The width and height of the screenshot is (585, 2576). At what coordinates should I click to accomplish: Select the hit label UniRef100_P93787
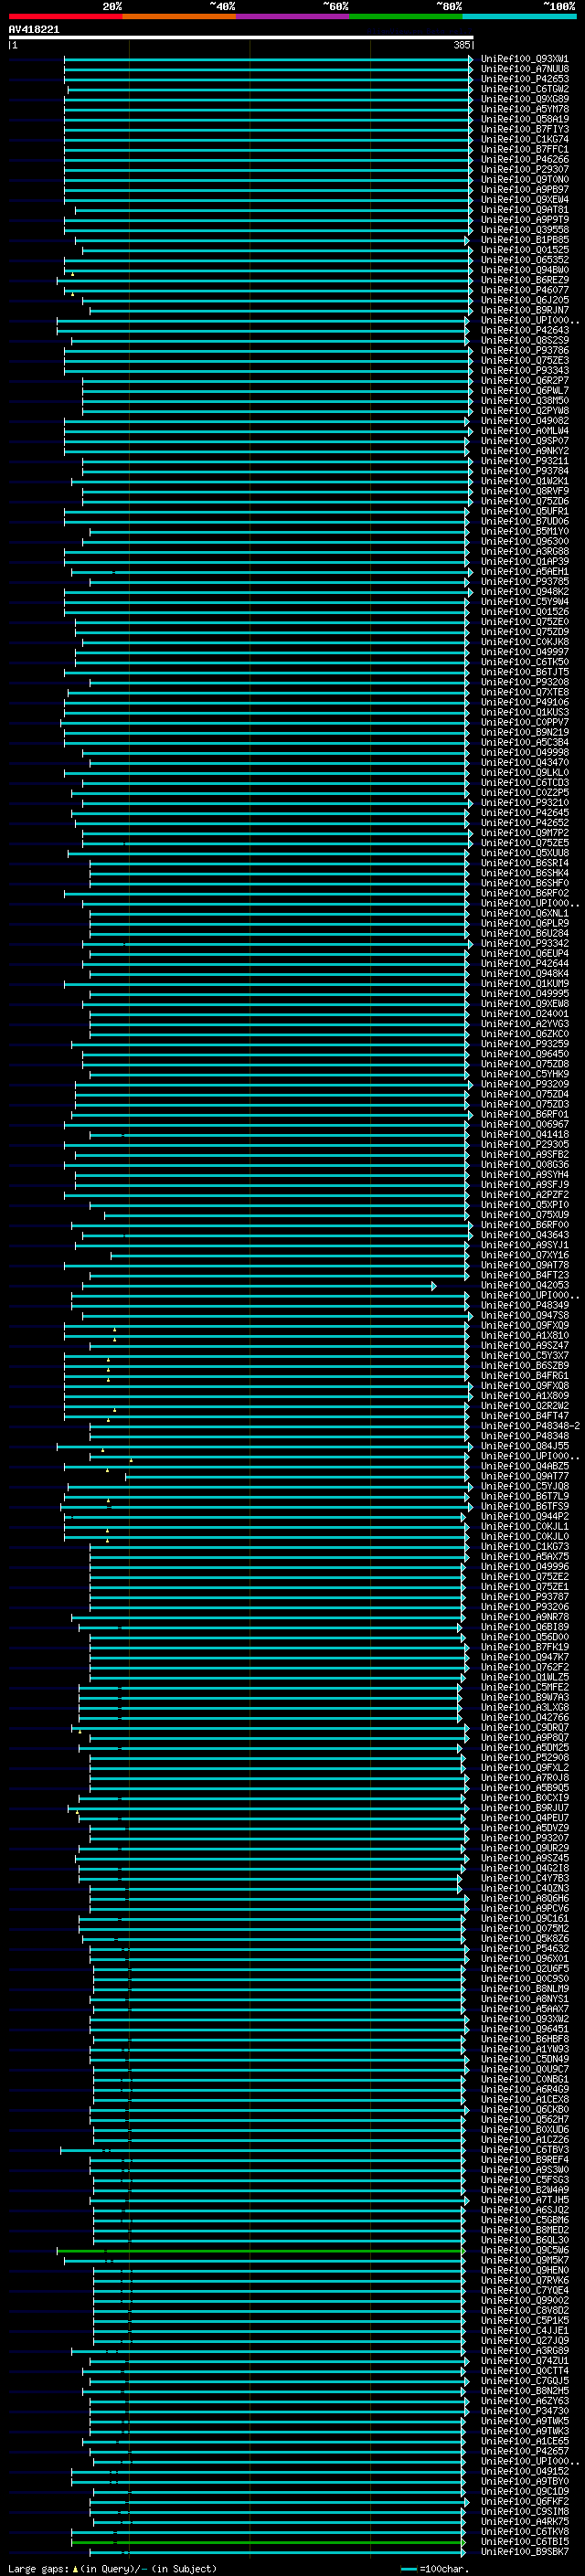[x=525, y=1596]
